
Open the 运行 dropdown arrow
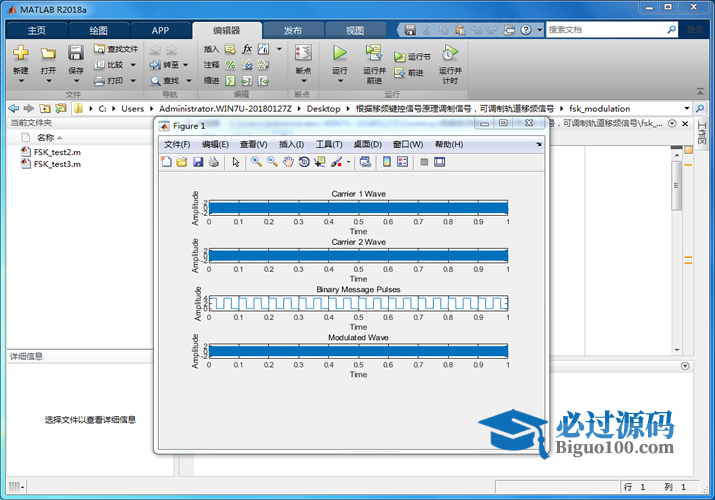pyautogui.click(x=340, y=81)
